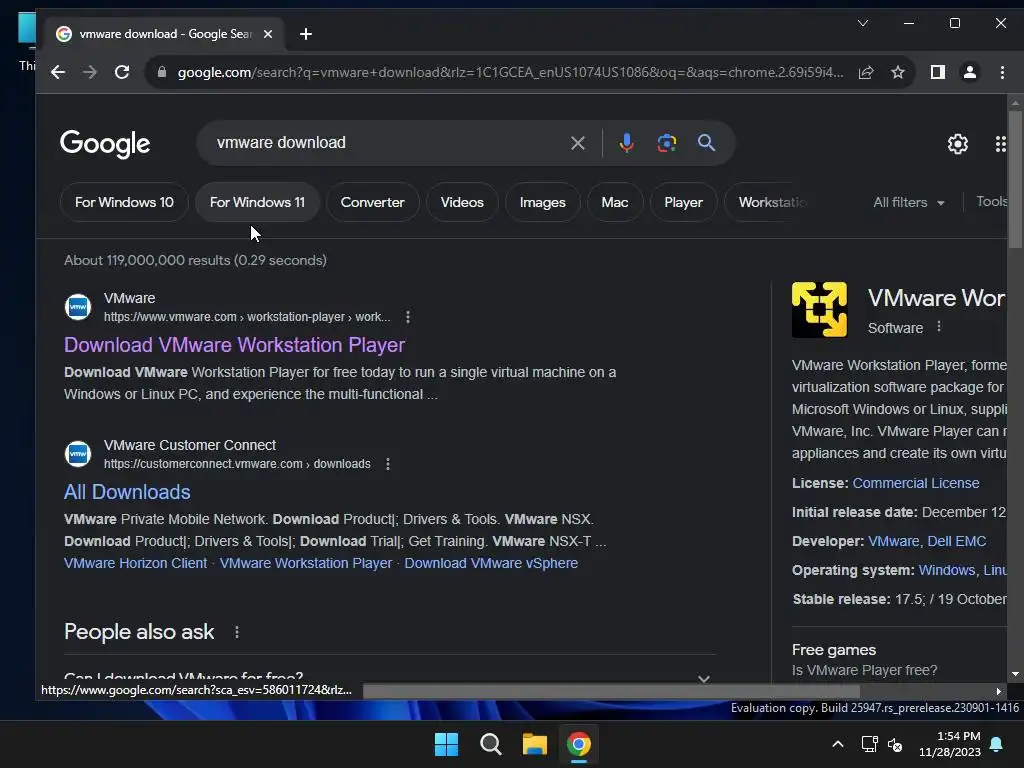Open Google apps grid
This screenshot has width=1024, height=768.
tap(1000, 144)
